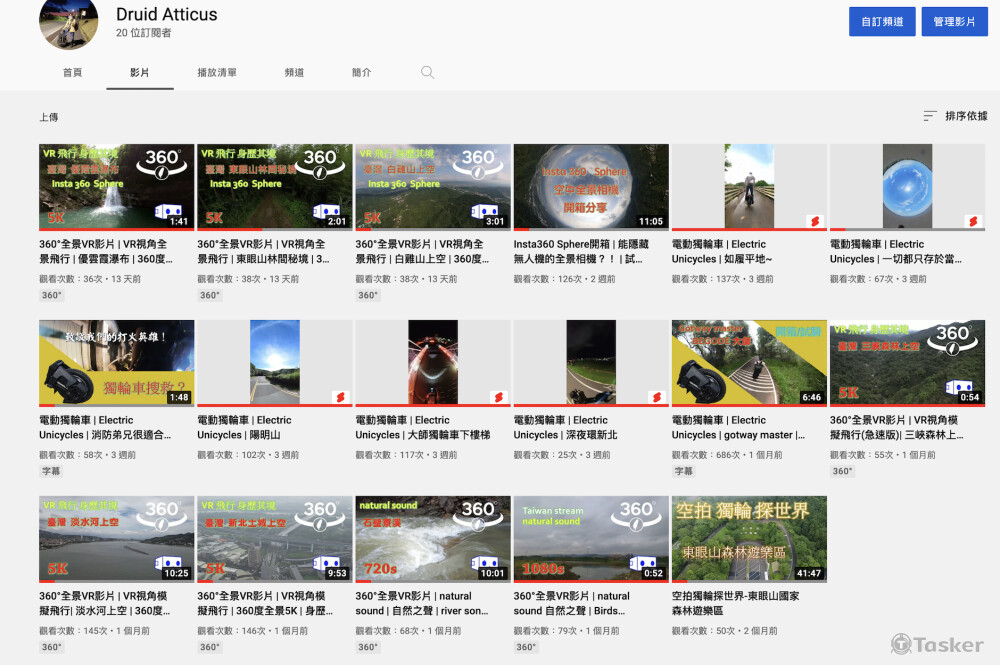Click Shorts icon on 深夜環新北 thumbnail

[x=655, y=397]
